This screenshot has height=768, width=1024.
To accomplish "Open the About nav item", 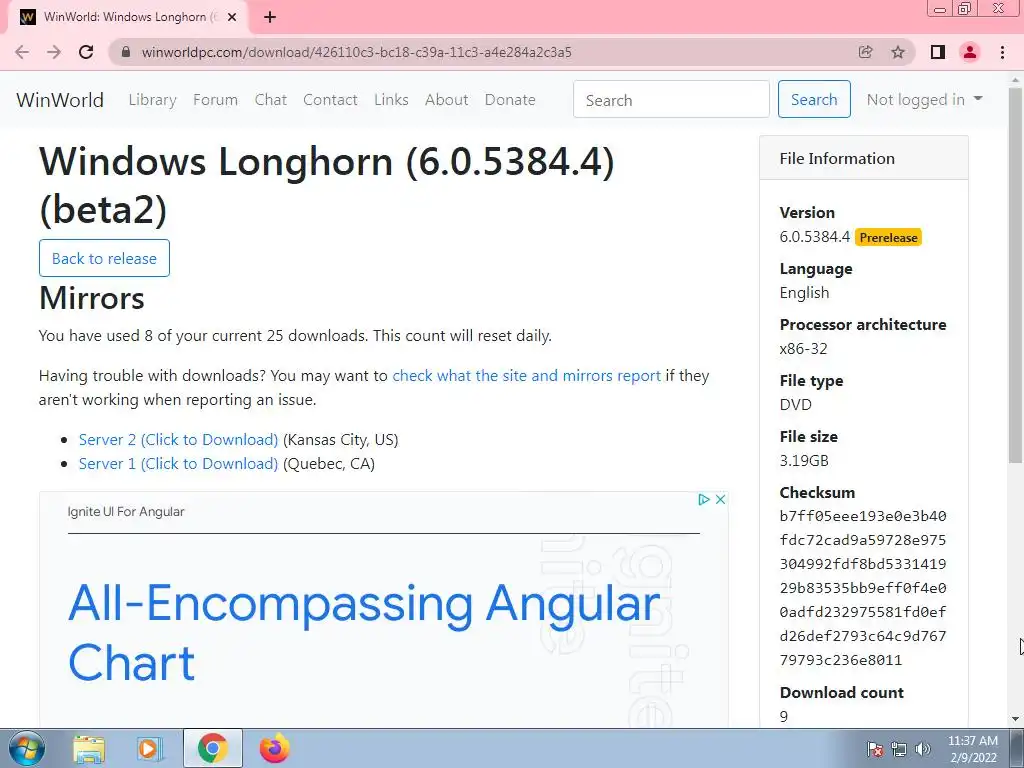I will pyautogui.click(x=447, y=99).
